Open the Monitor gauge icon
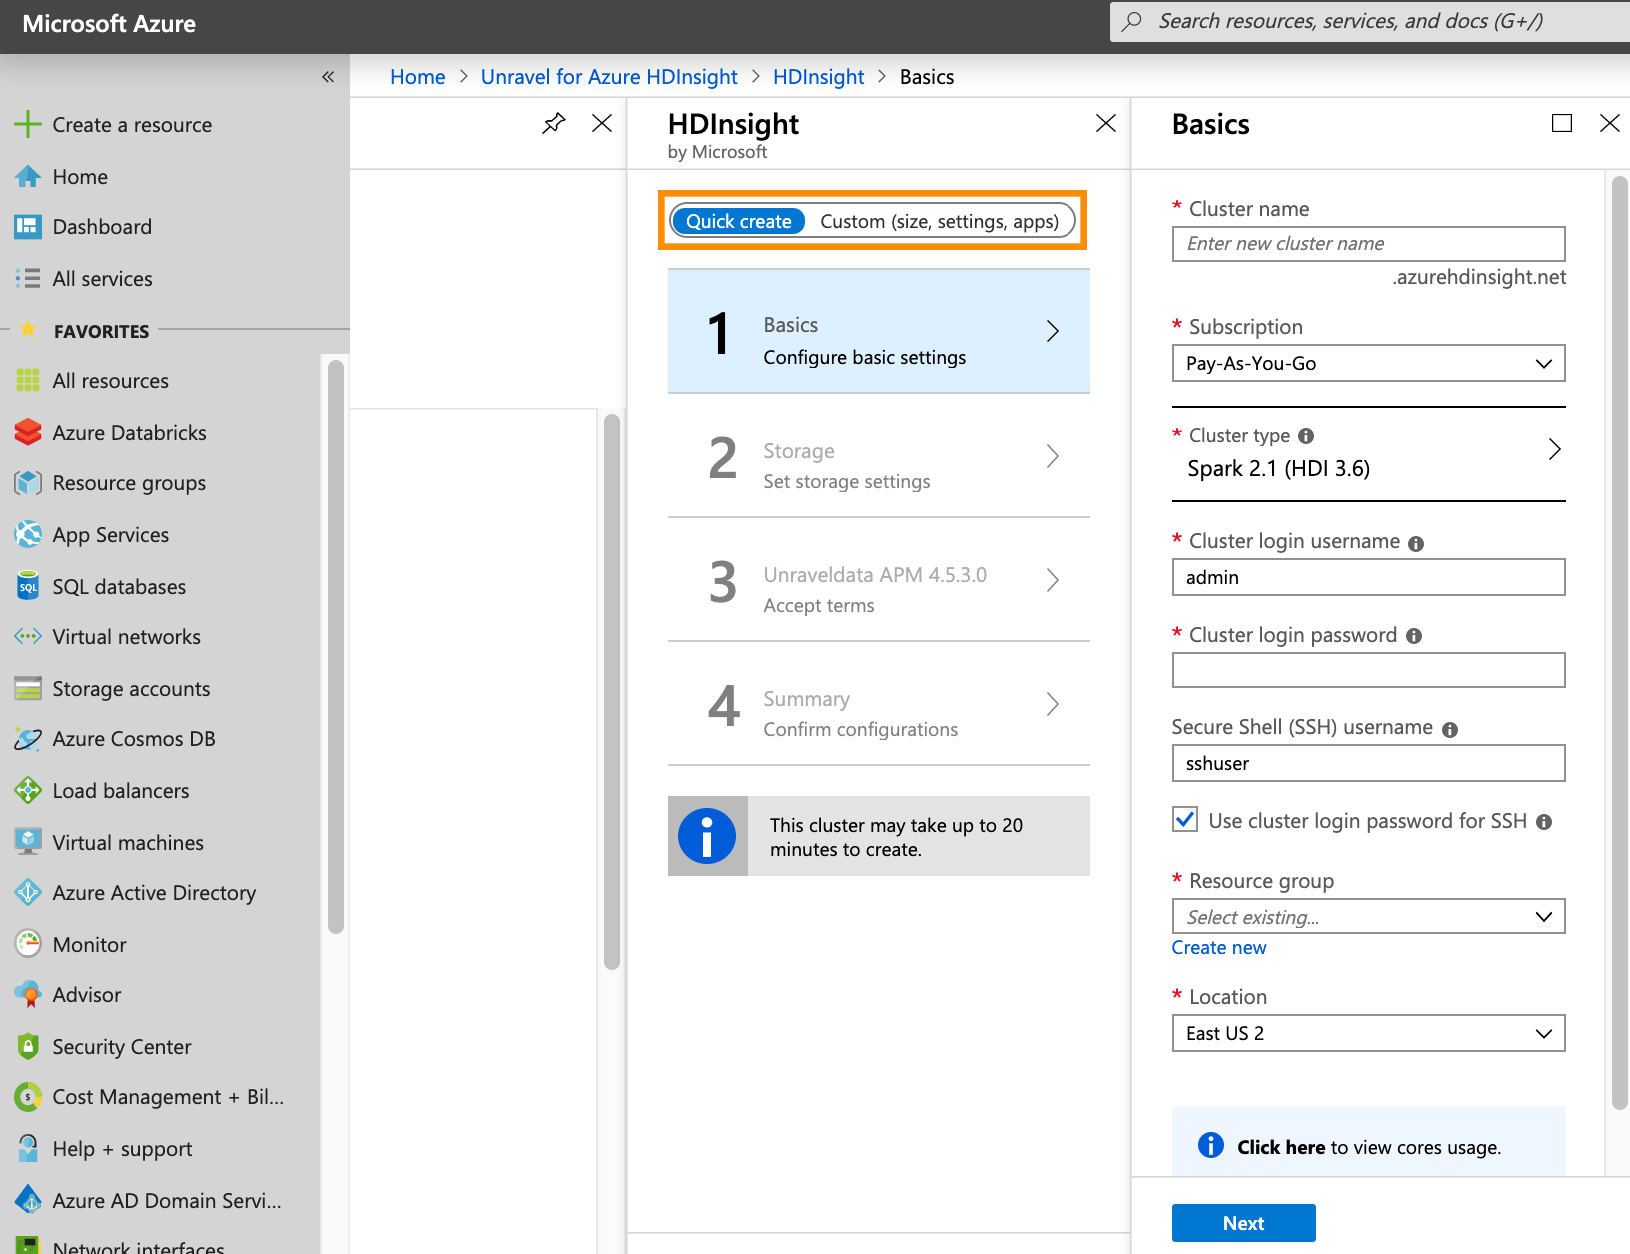Viewport: 1630px width, 1254px height. 28,944
